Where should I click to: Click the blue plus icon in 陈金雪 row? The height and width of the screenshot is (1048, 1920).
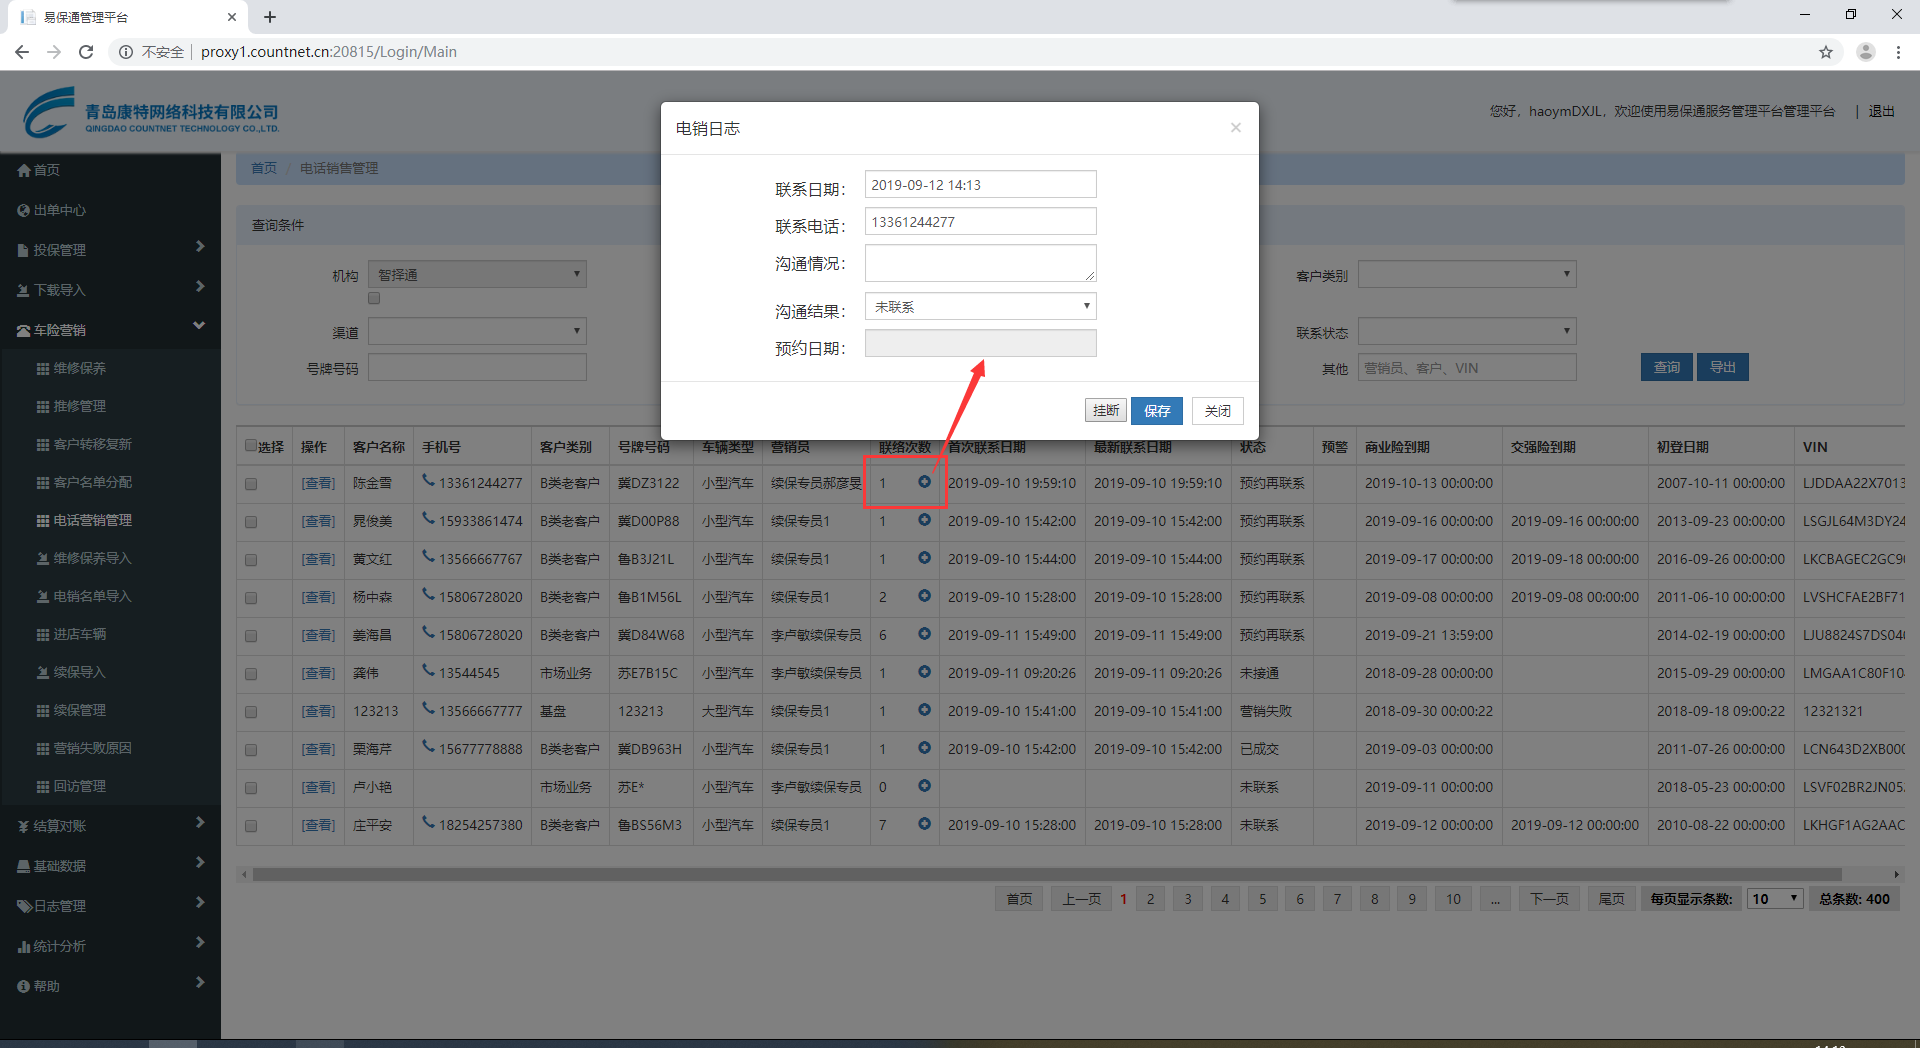tap(924, 482)
